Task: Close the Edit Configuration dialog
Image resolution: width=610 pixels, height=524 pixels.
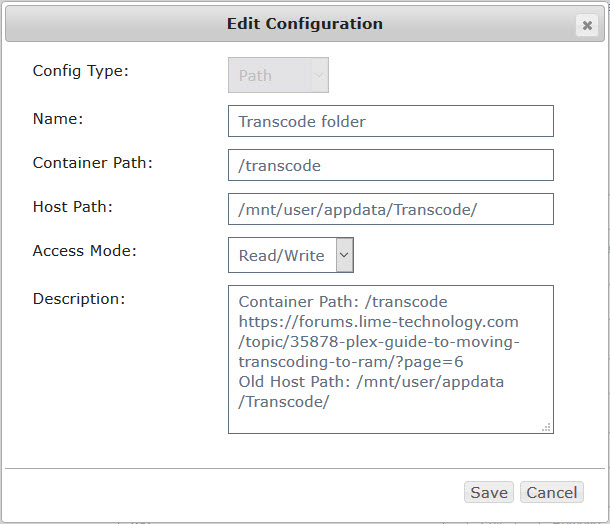Action: click(x=587, y=26)
